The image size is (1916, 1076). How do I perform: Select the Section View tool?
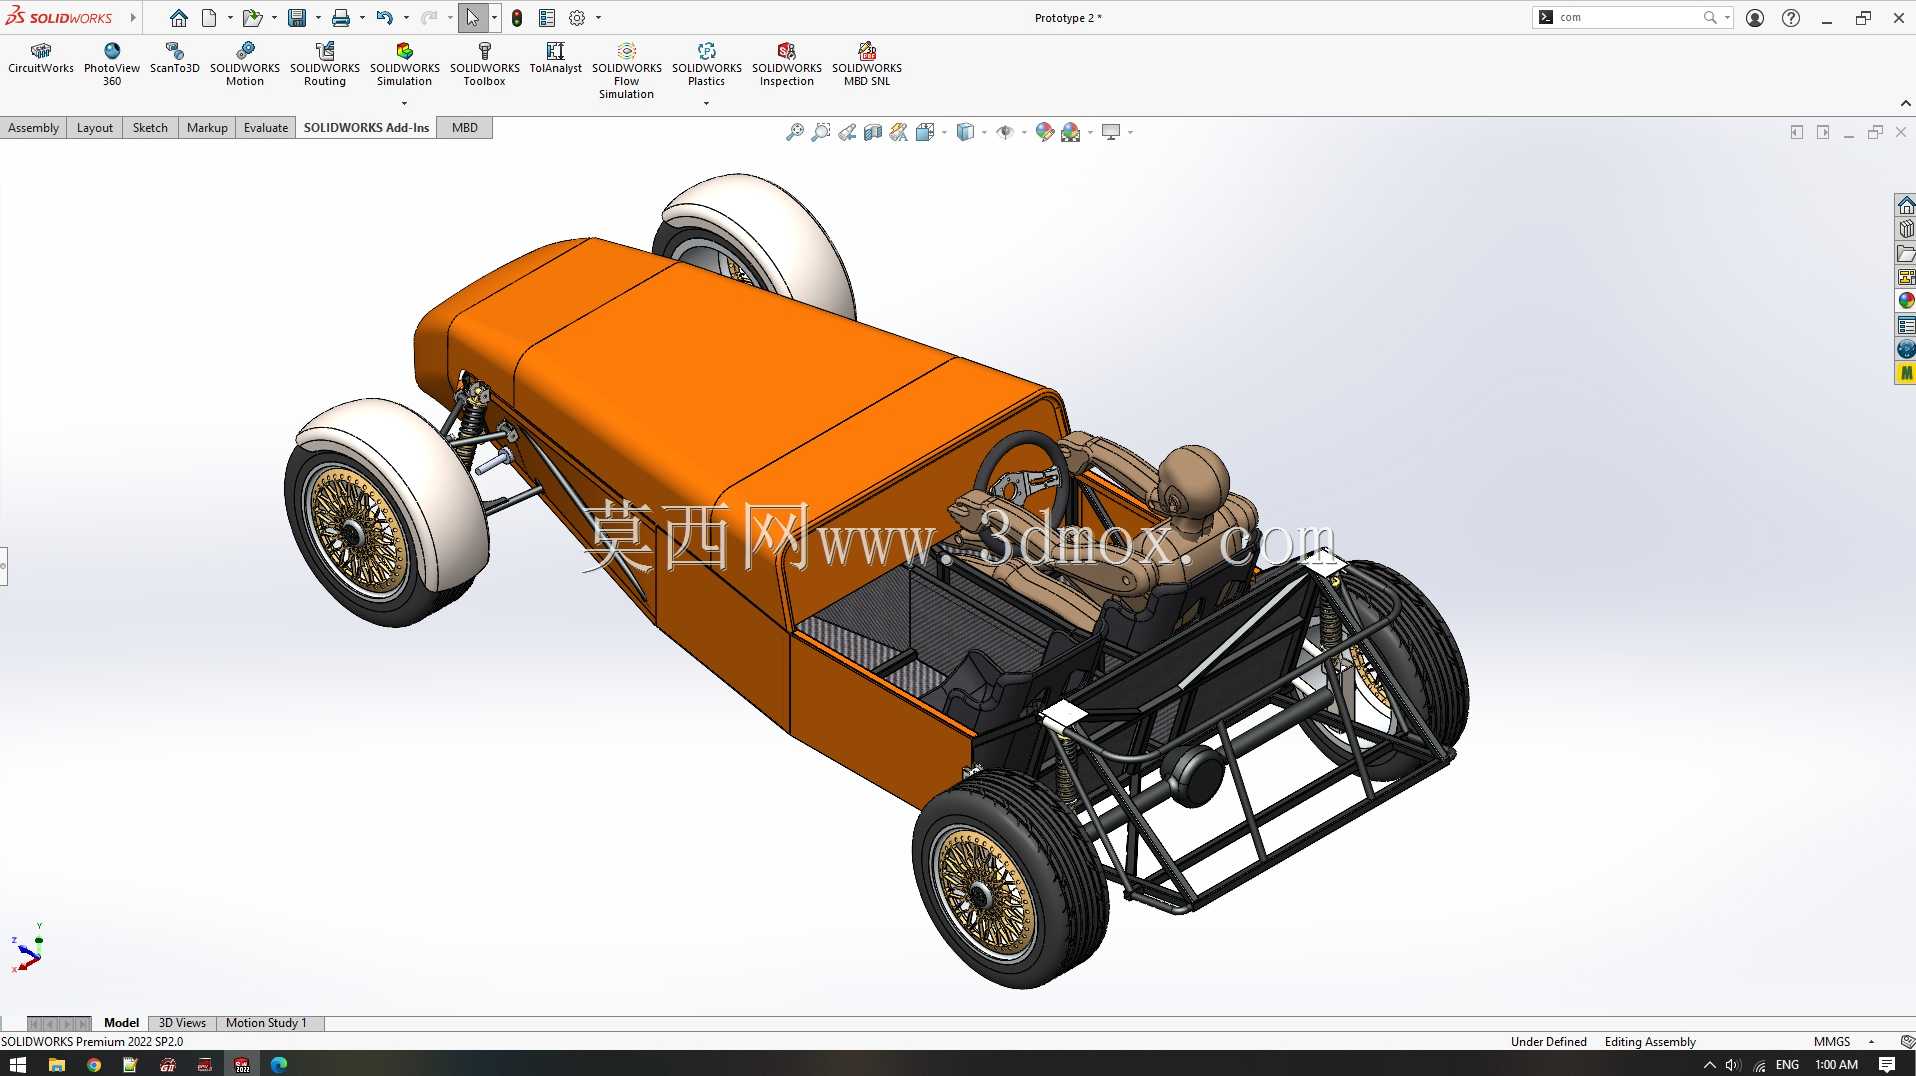point(873,132)
